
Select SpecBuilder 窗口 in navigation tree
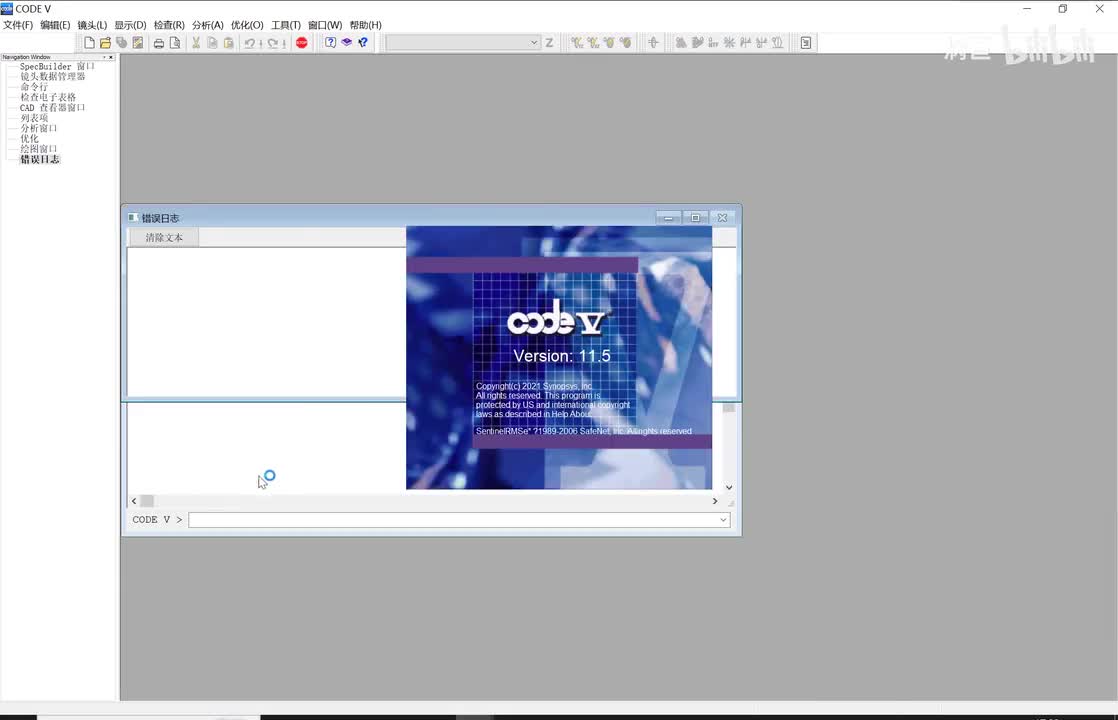[57, 66]
